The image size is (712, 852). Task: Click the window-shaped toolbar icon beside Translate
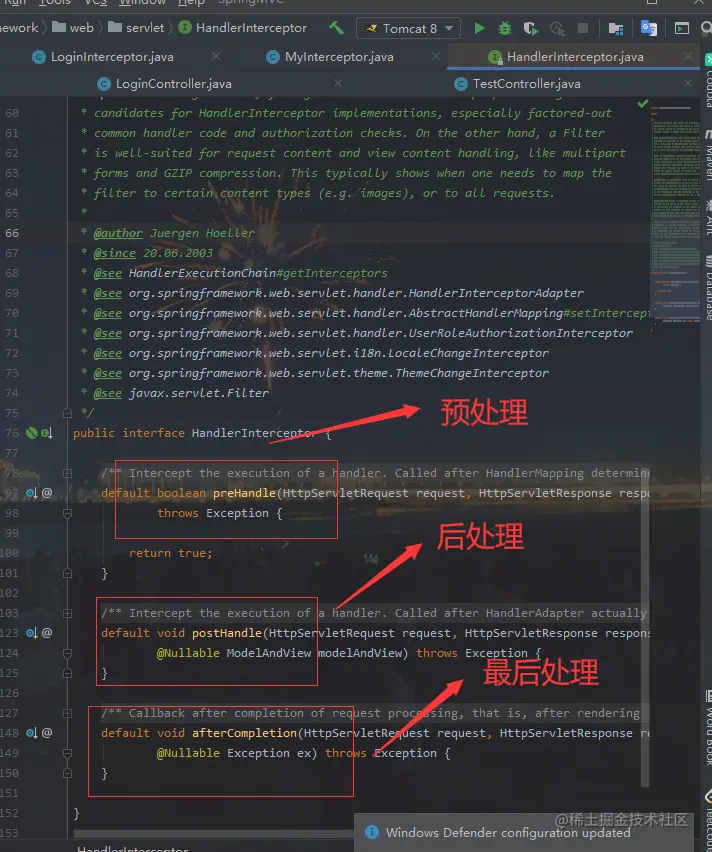pyautogui.click(x=682, y=28)
